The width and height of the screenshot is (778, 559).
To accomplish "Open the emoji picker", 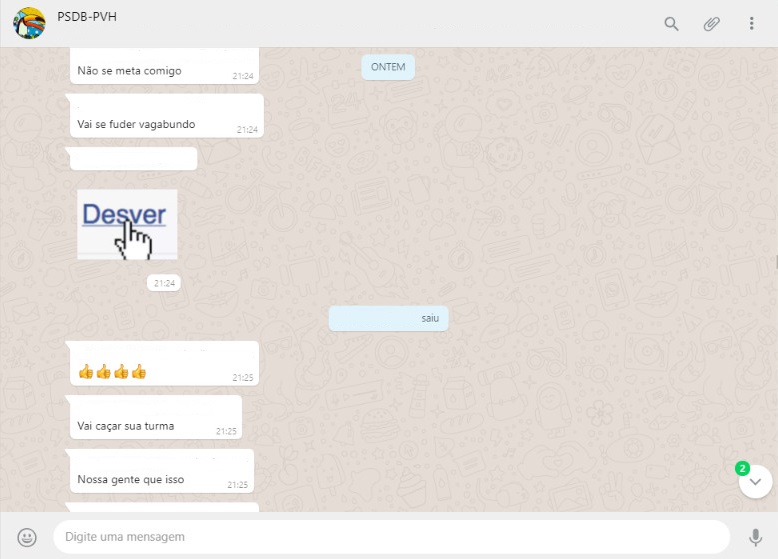I will click(28, 537).
